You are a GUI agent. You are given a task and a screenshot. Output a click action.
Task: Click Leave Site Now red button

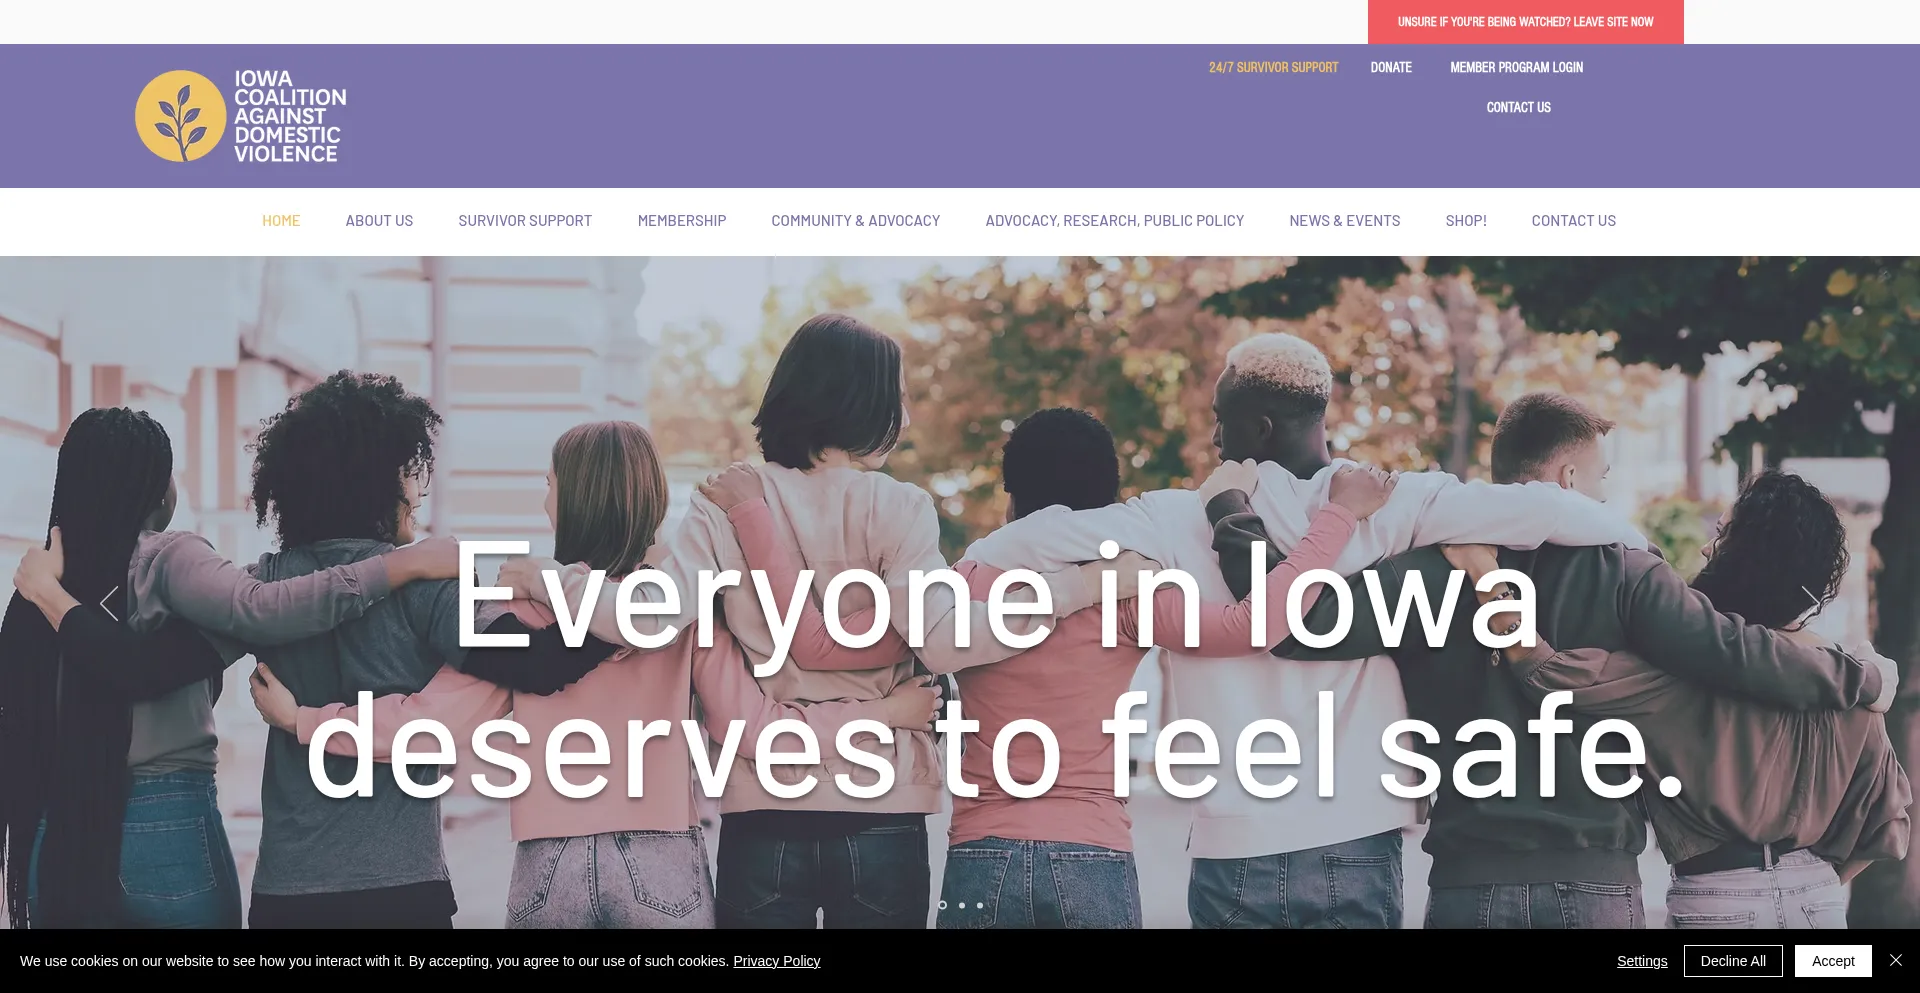[1525, 22]
